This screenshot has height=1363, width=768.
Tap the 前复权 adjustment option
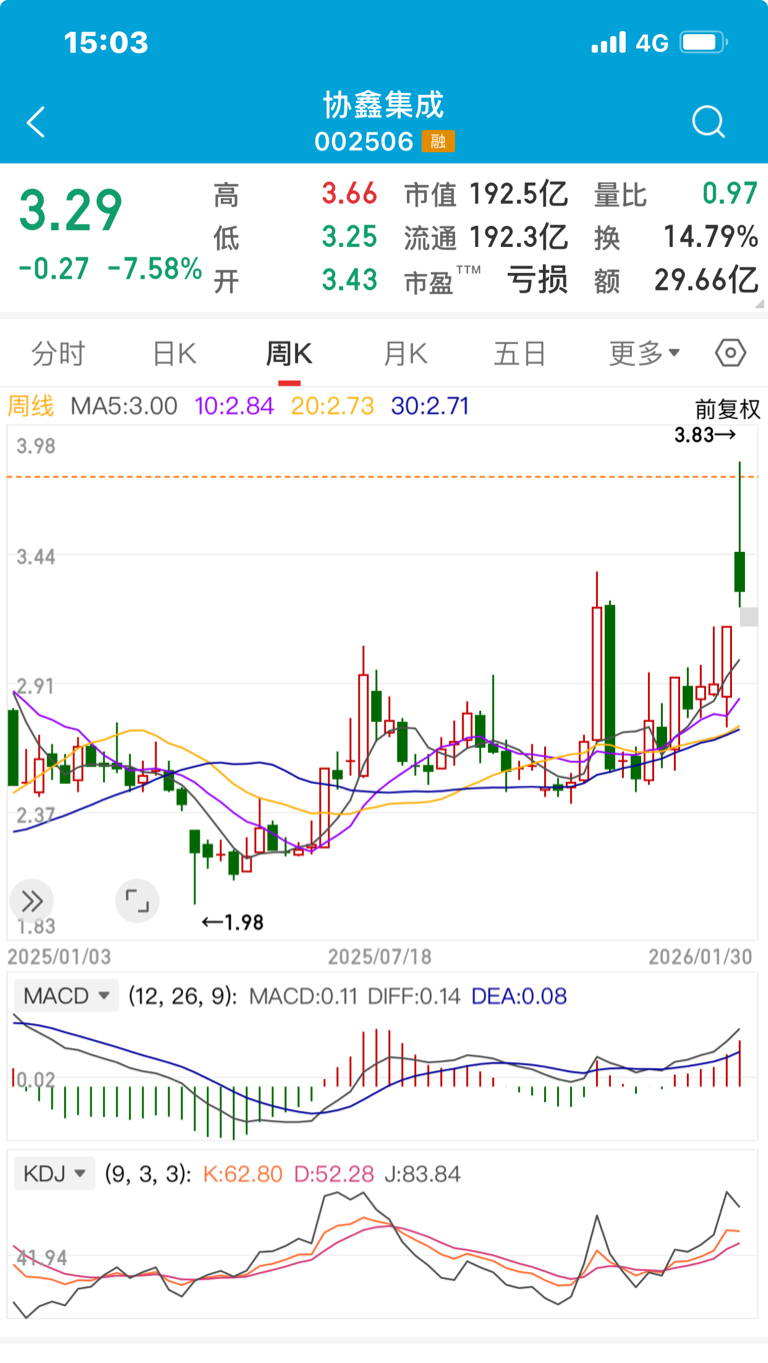pos(728,409)
